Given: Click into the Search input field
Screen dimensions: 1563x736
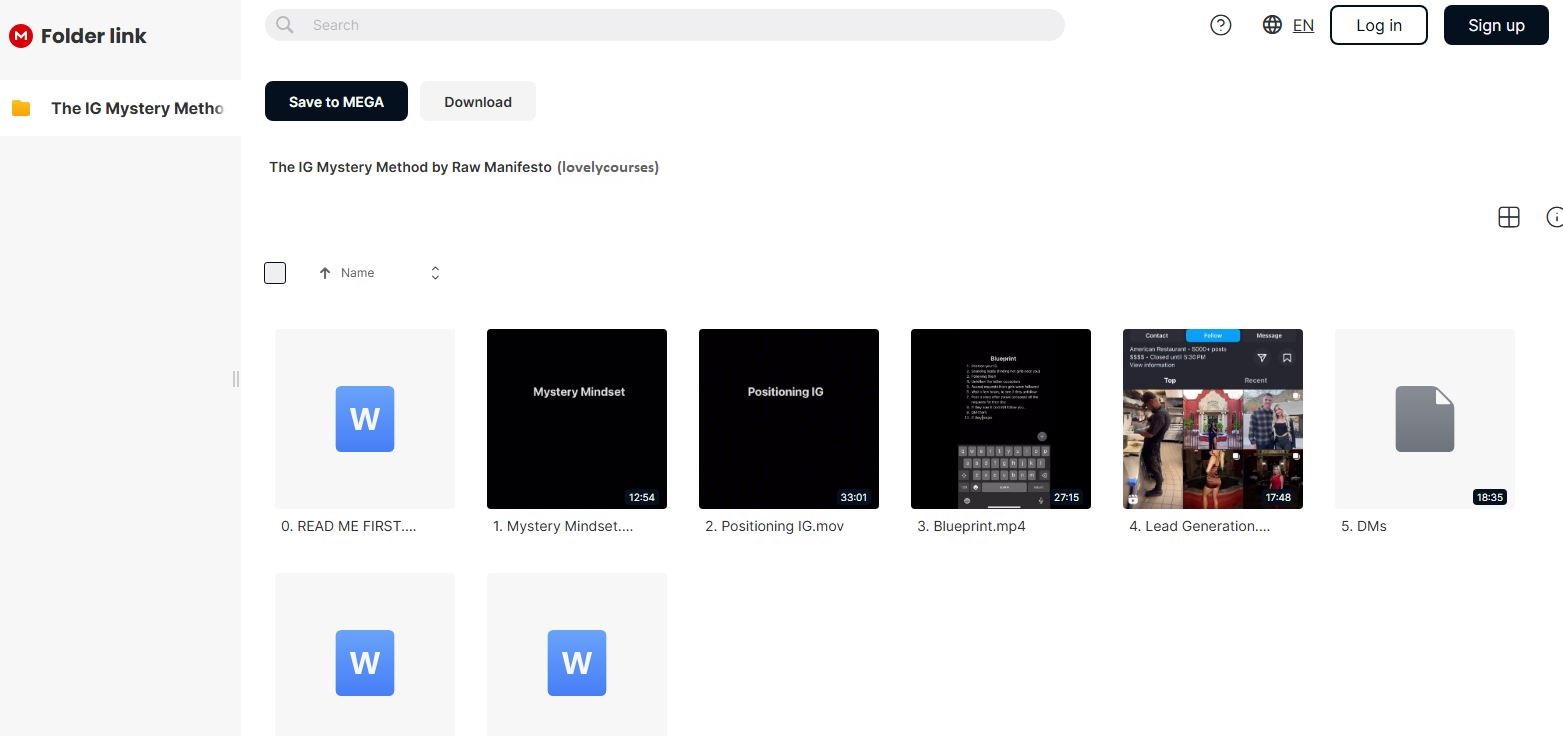Looking at the screenshot, I should click(680, 25).
